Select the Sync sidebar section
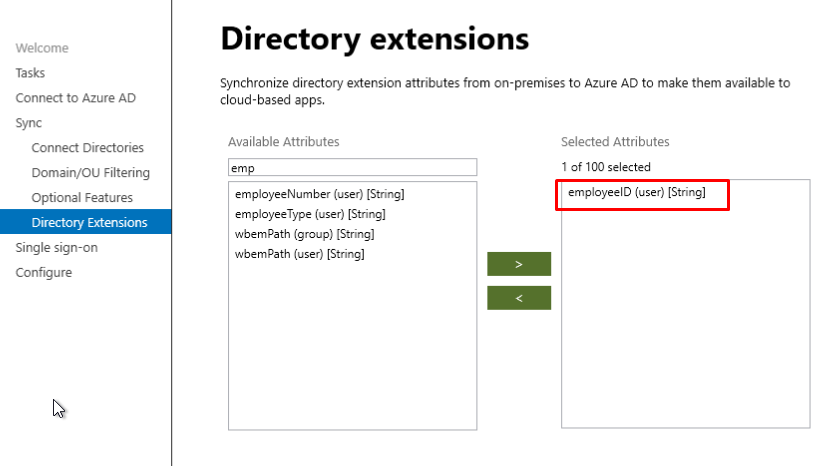Image resolution: width=826 pixels, height=466 pixels. point(29,123)
